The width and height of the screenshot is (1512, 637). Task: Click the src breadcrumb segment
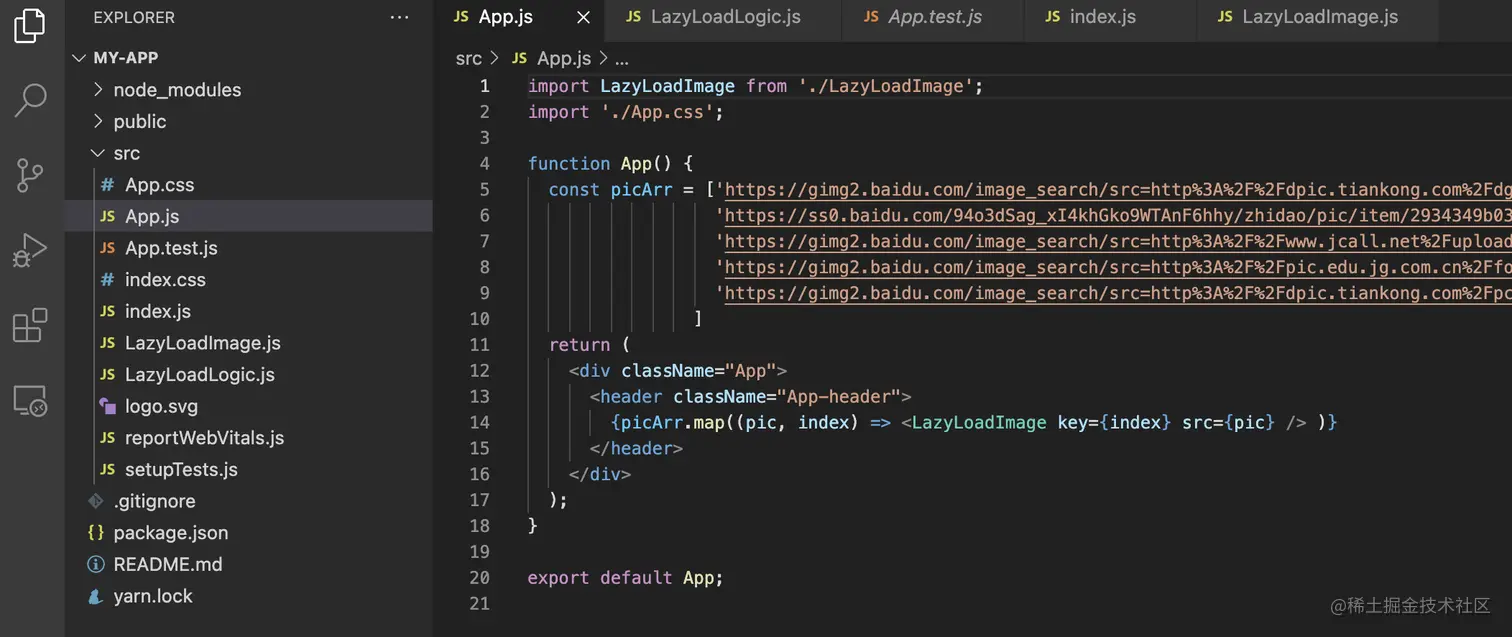point(468,58)
